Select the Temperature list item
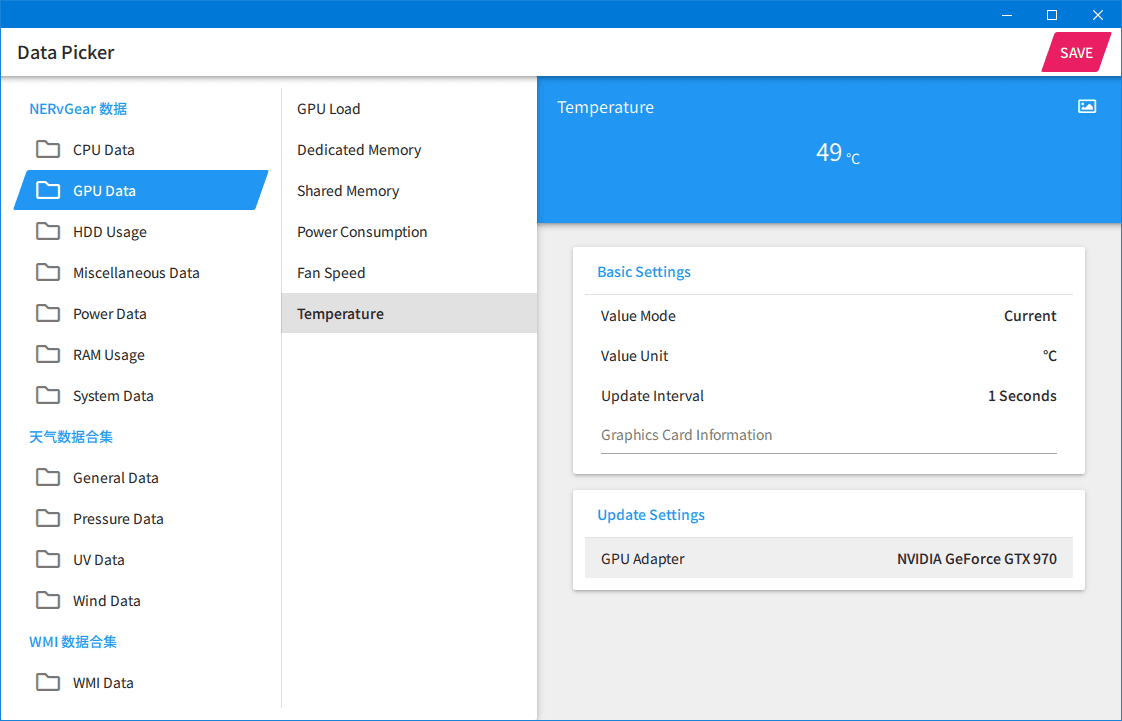 409,313
